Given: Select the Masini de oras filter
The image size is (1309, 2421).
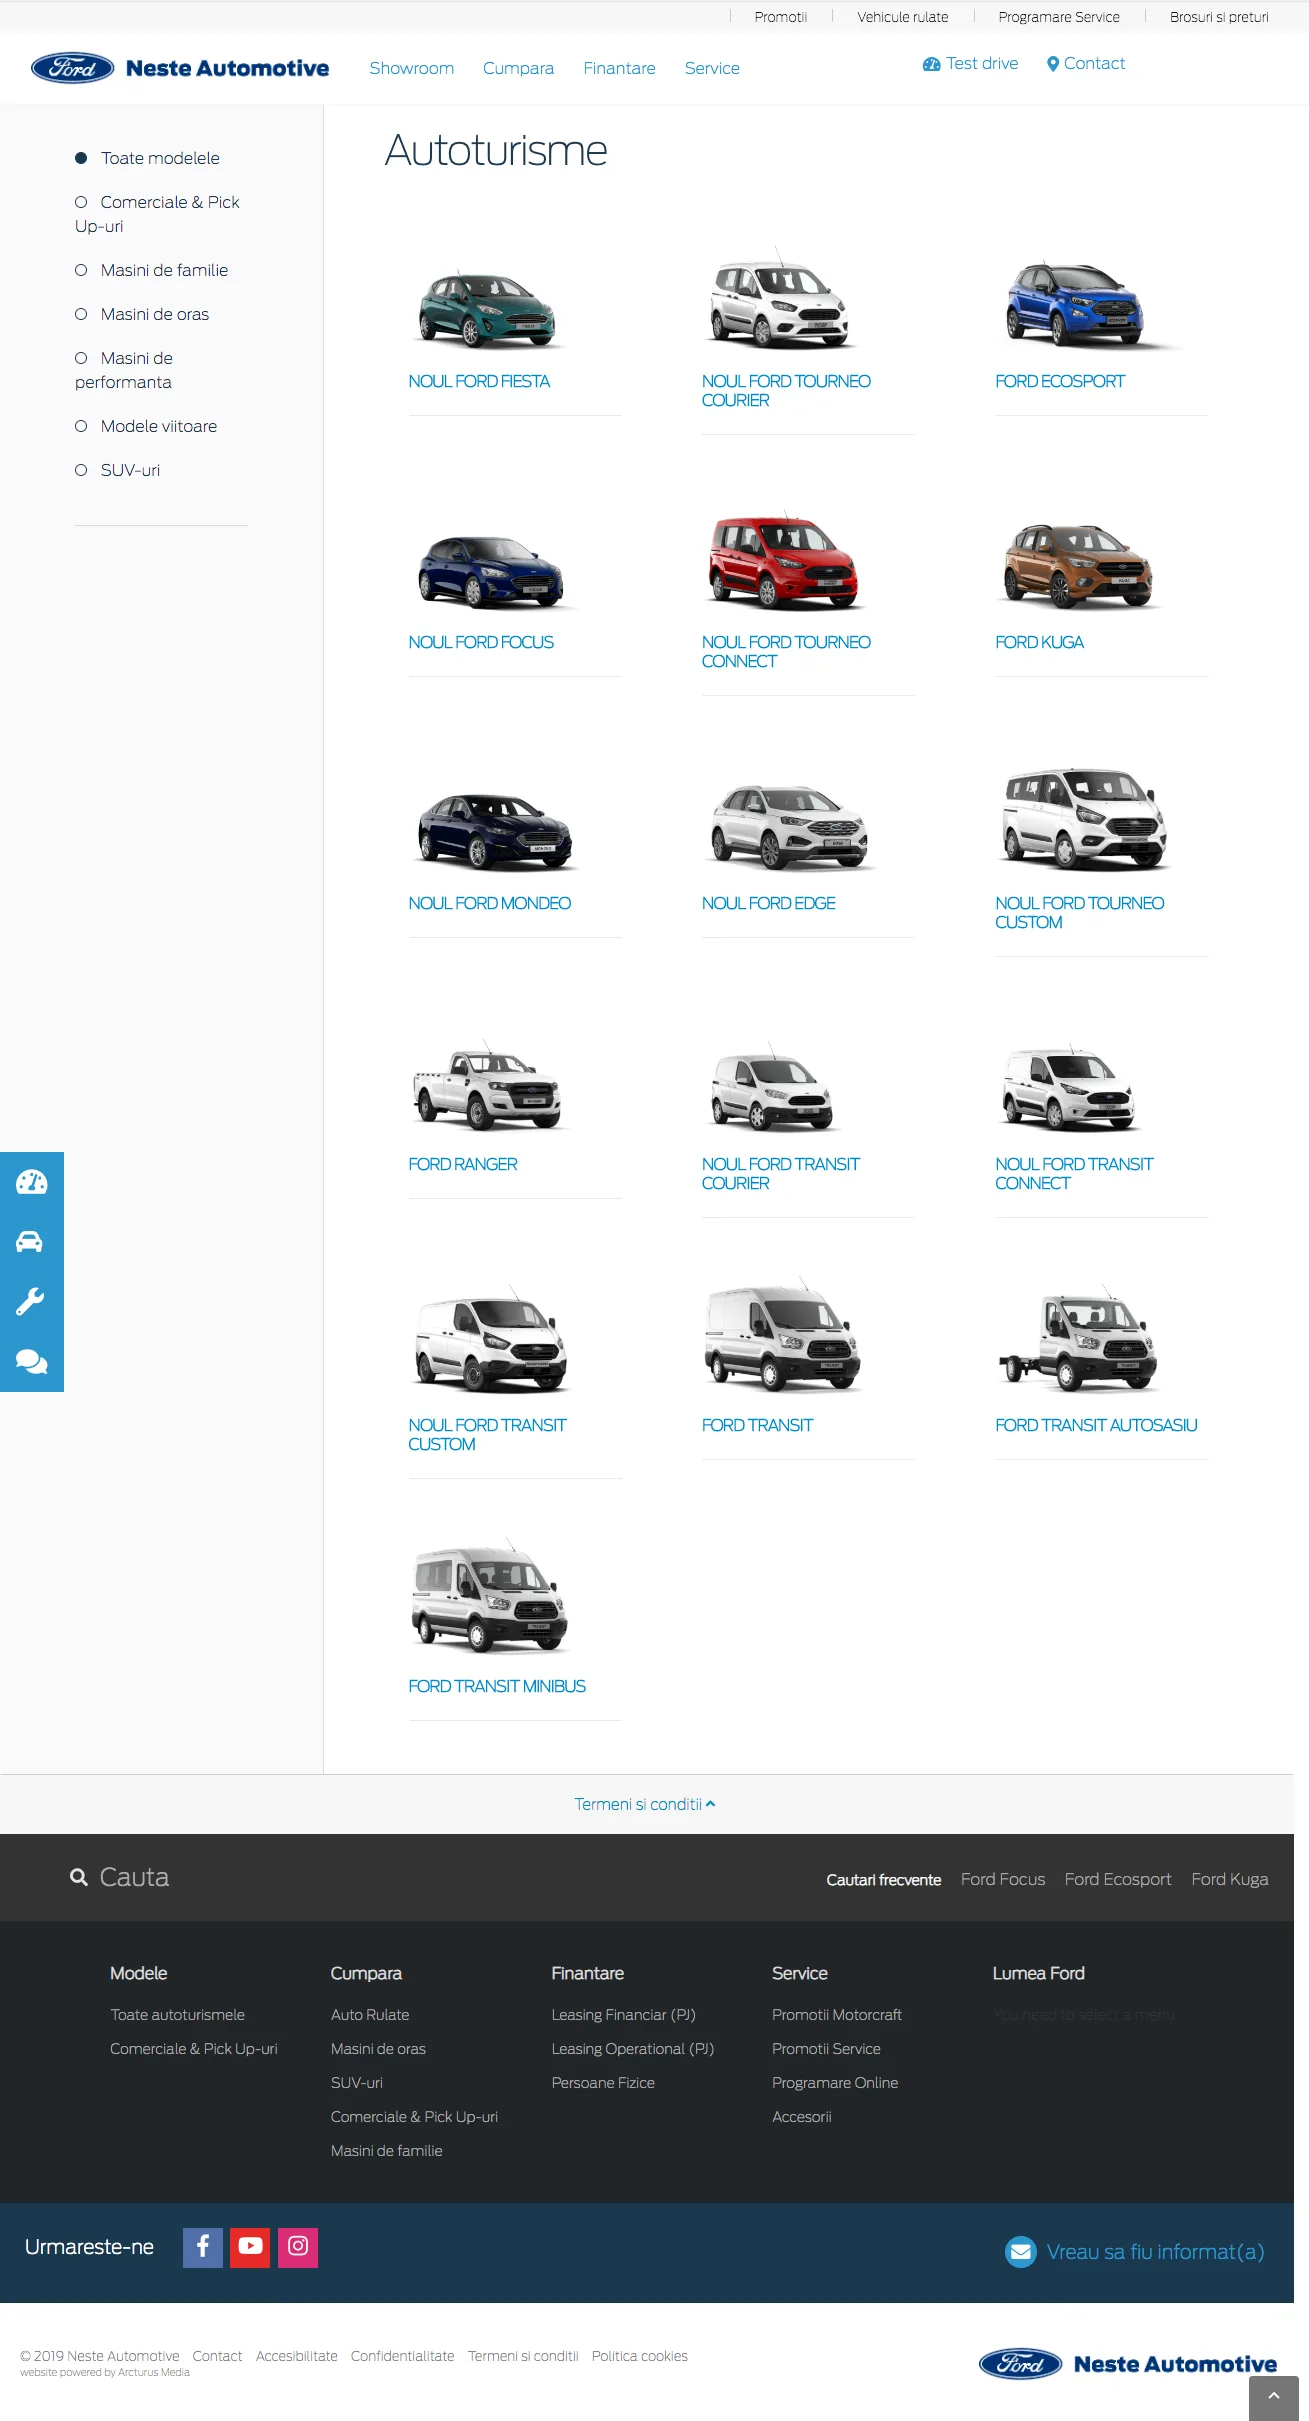Looking at the screenshot, I should 142,314.
